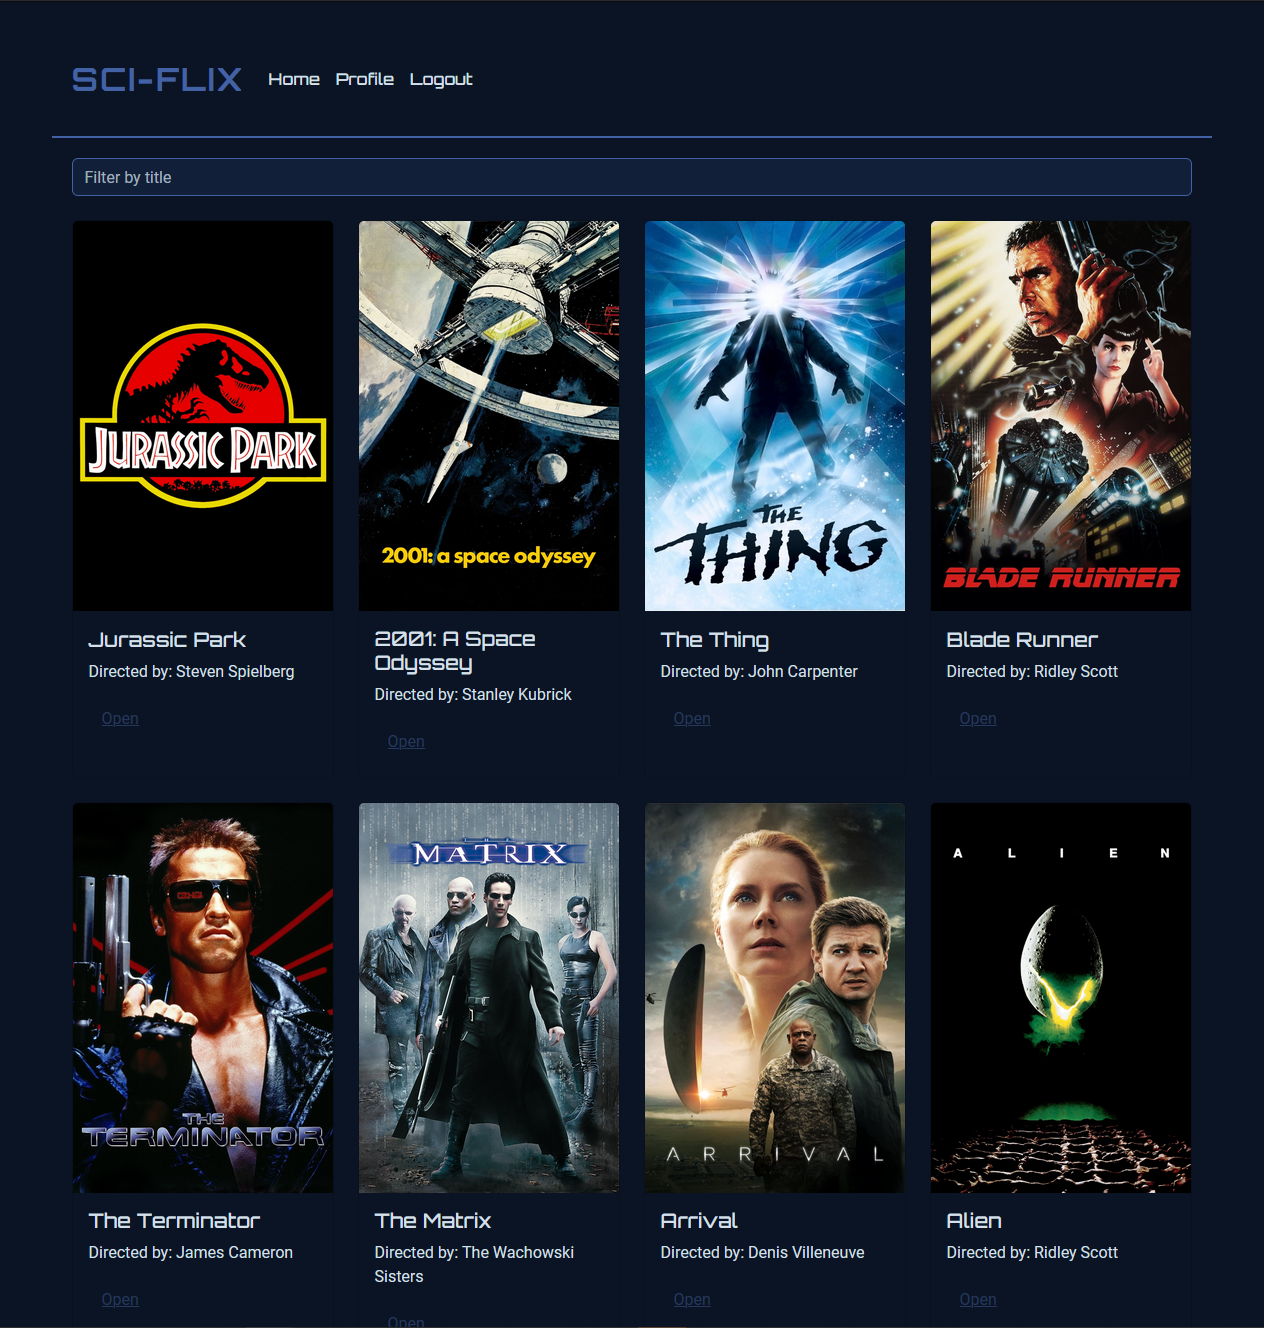Open The Thing
The height and width of the screenshot is (1328, 1264).
pos(691,718)
